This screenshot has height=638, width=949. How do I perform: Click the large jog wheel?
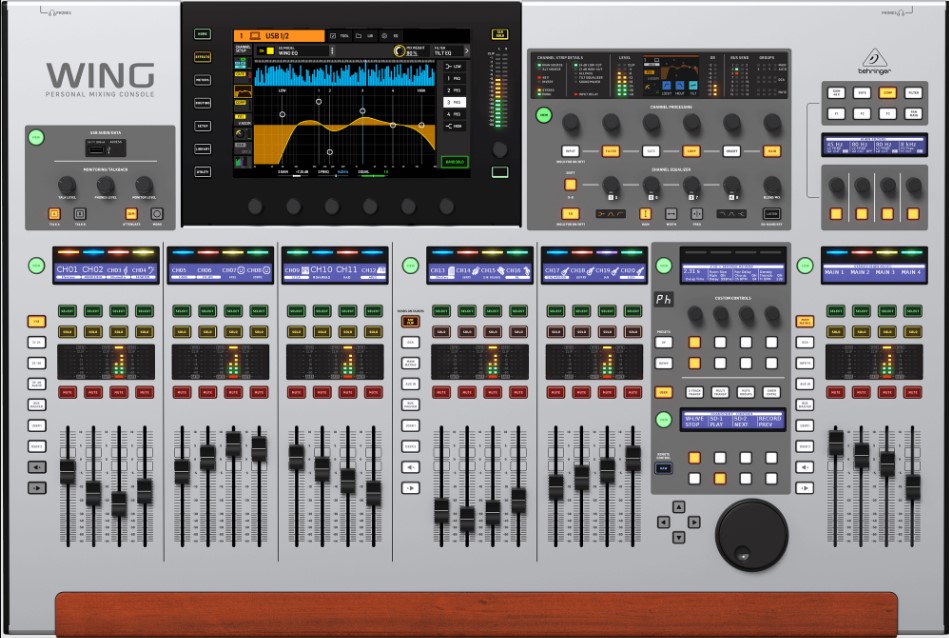(752, 534)
